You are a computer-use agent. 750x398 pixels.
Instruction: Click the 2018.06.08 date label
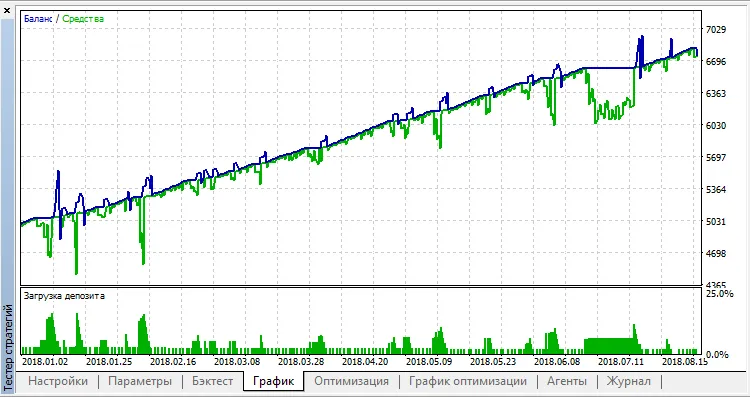pos(557,361)
